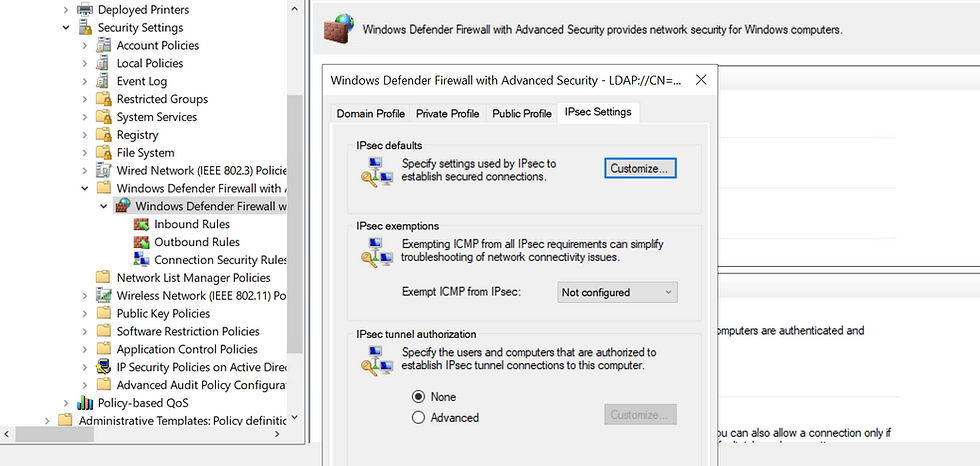Open the Exempt ICMP from IPsec dropdown

(x=617, y=292)
